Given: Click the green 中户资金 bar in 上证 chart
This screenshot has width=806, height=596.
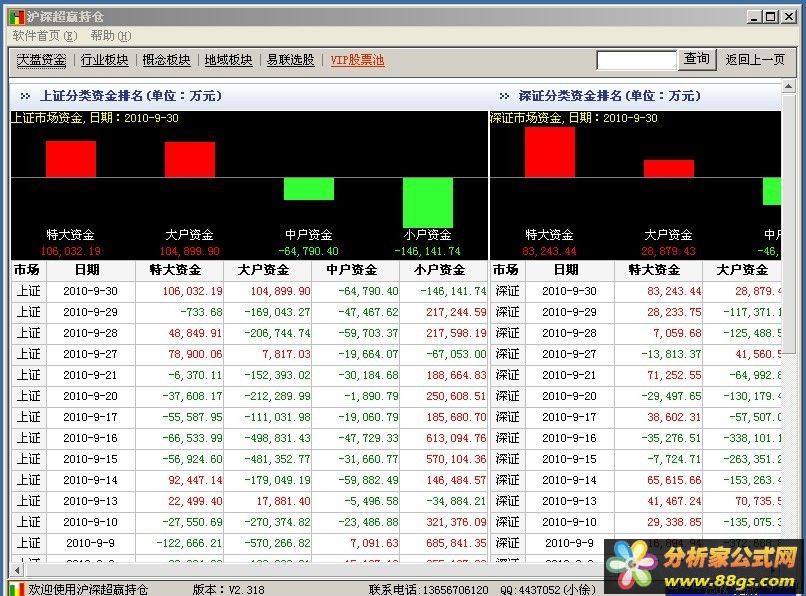Looking at the screenshot, I should click(309, 189).
